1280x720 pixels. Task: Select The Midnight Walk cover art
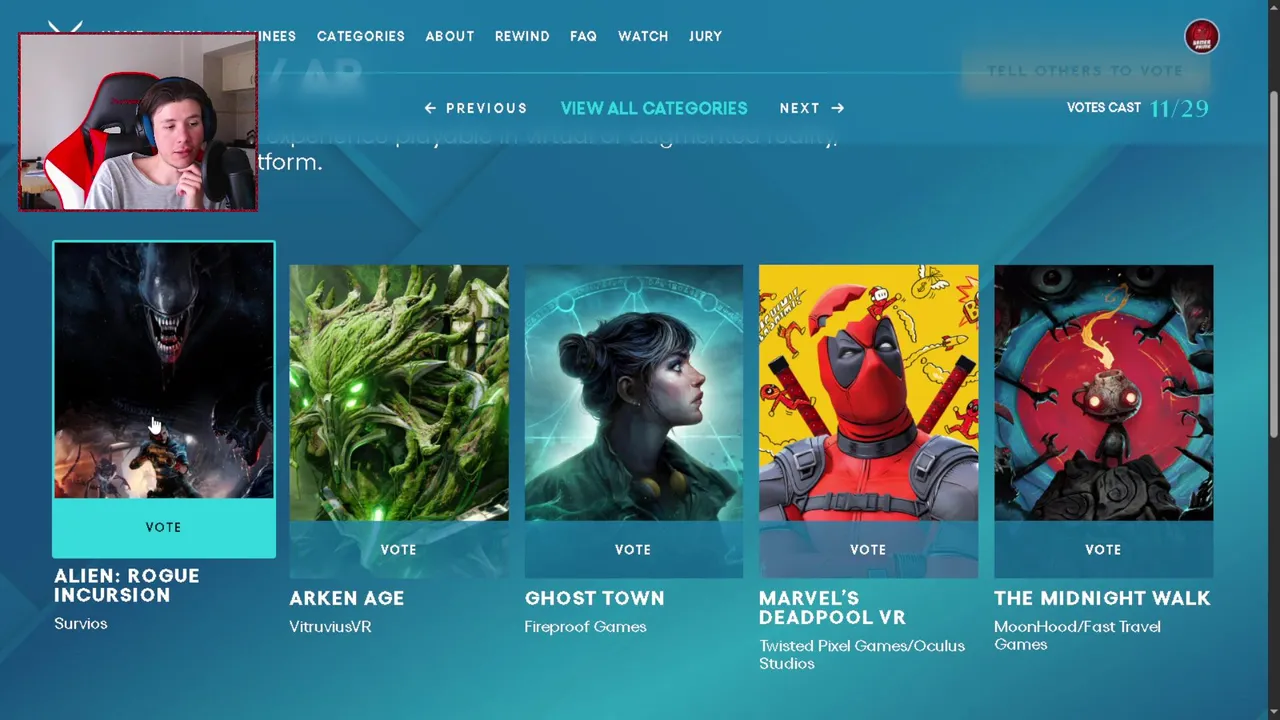click(1103, 393)
